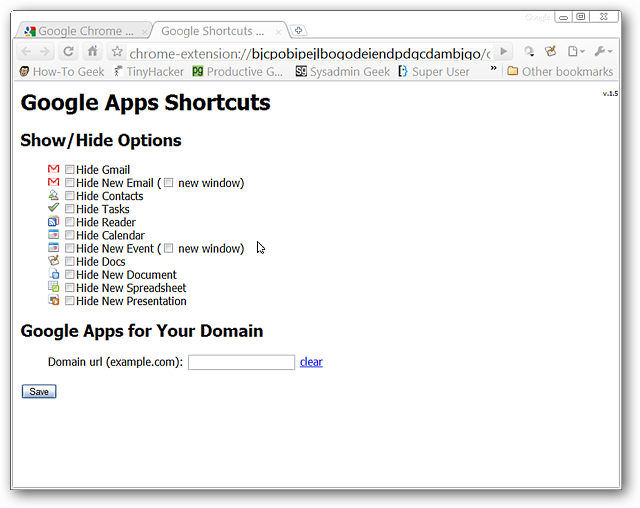Screen dimensions: 640x508
Task: Click the chrome-extension address bar
Action: tap(309, 53)
